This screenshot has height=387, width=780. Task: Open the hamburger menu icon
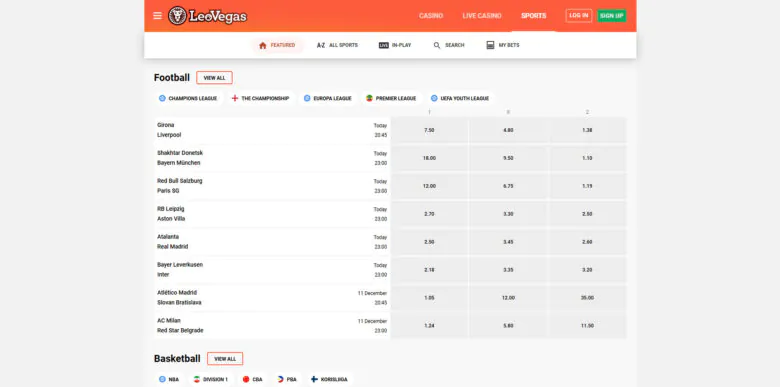157,15
